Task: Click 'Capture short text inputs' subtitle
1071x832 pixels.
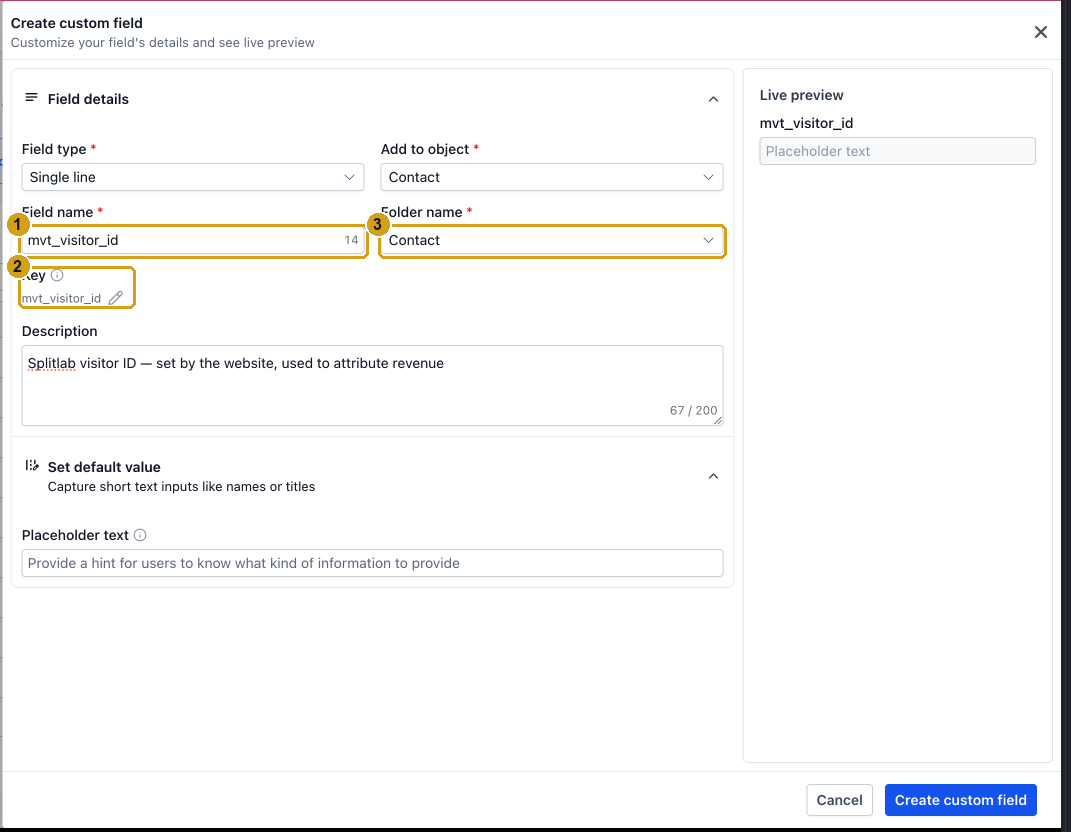Action: (x=182, y=486)
